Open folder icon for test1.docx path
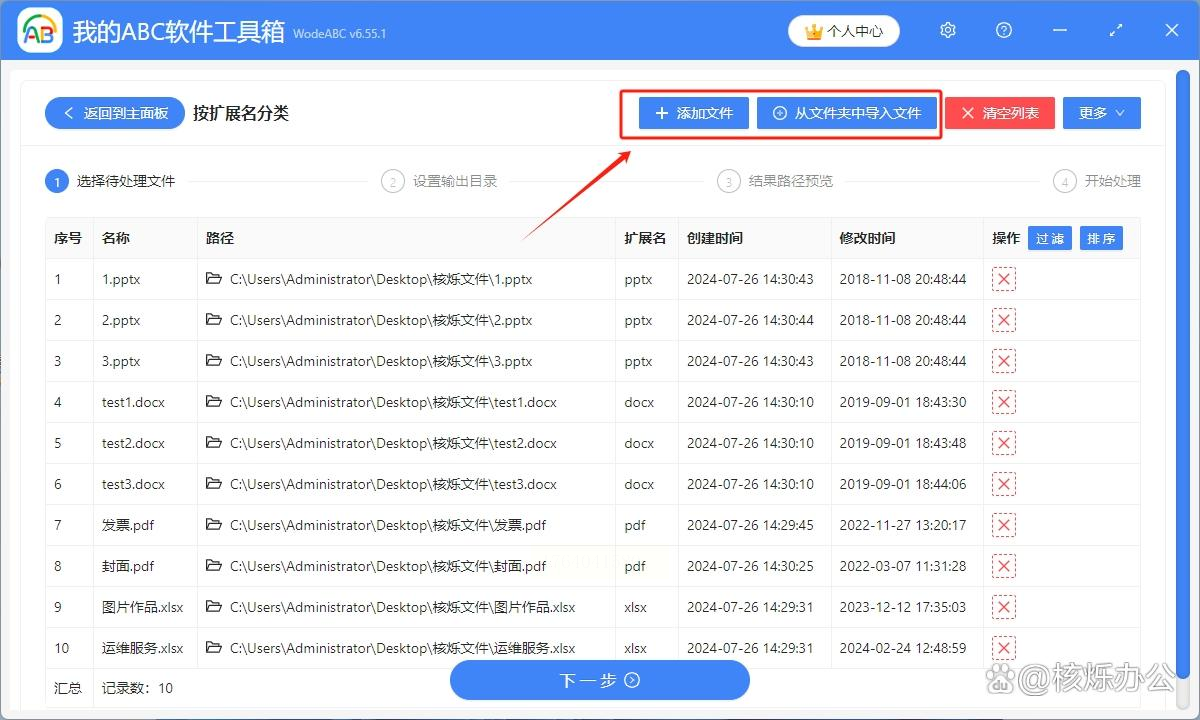 click(x=213, y=402)
